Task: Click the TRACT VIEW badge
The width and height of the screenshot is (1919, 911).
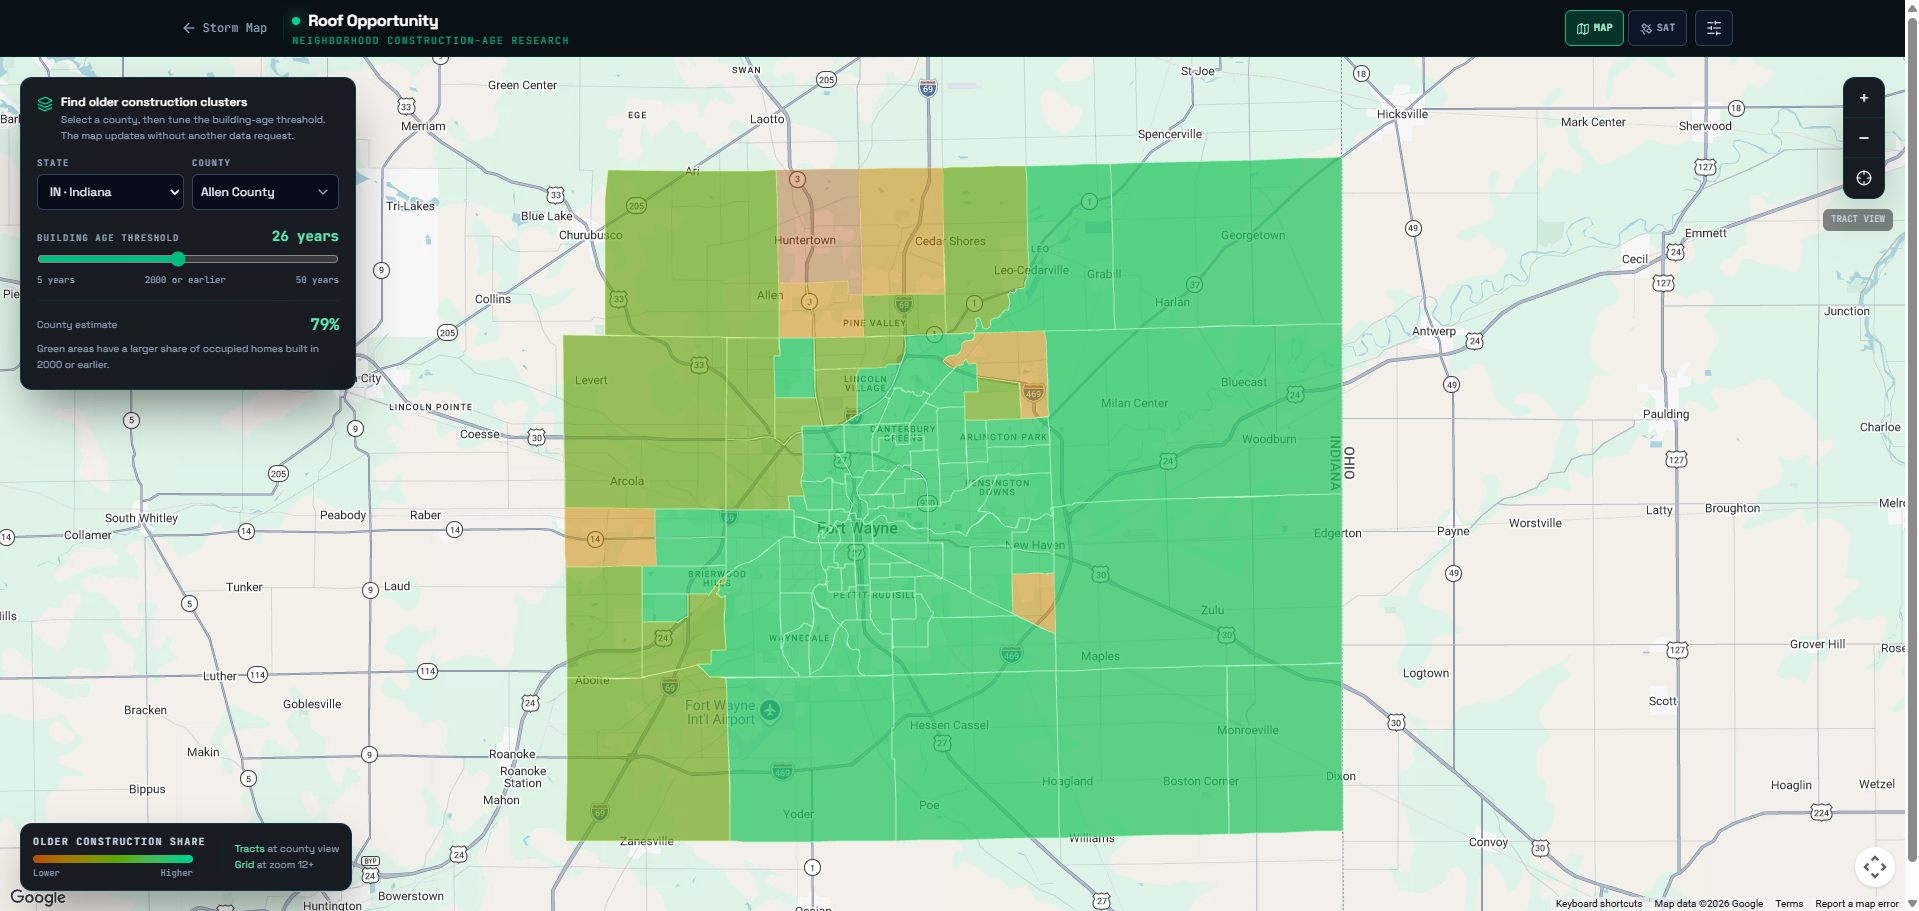Action: point(1857,219)
